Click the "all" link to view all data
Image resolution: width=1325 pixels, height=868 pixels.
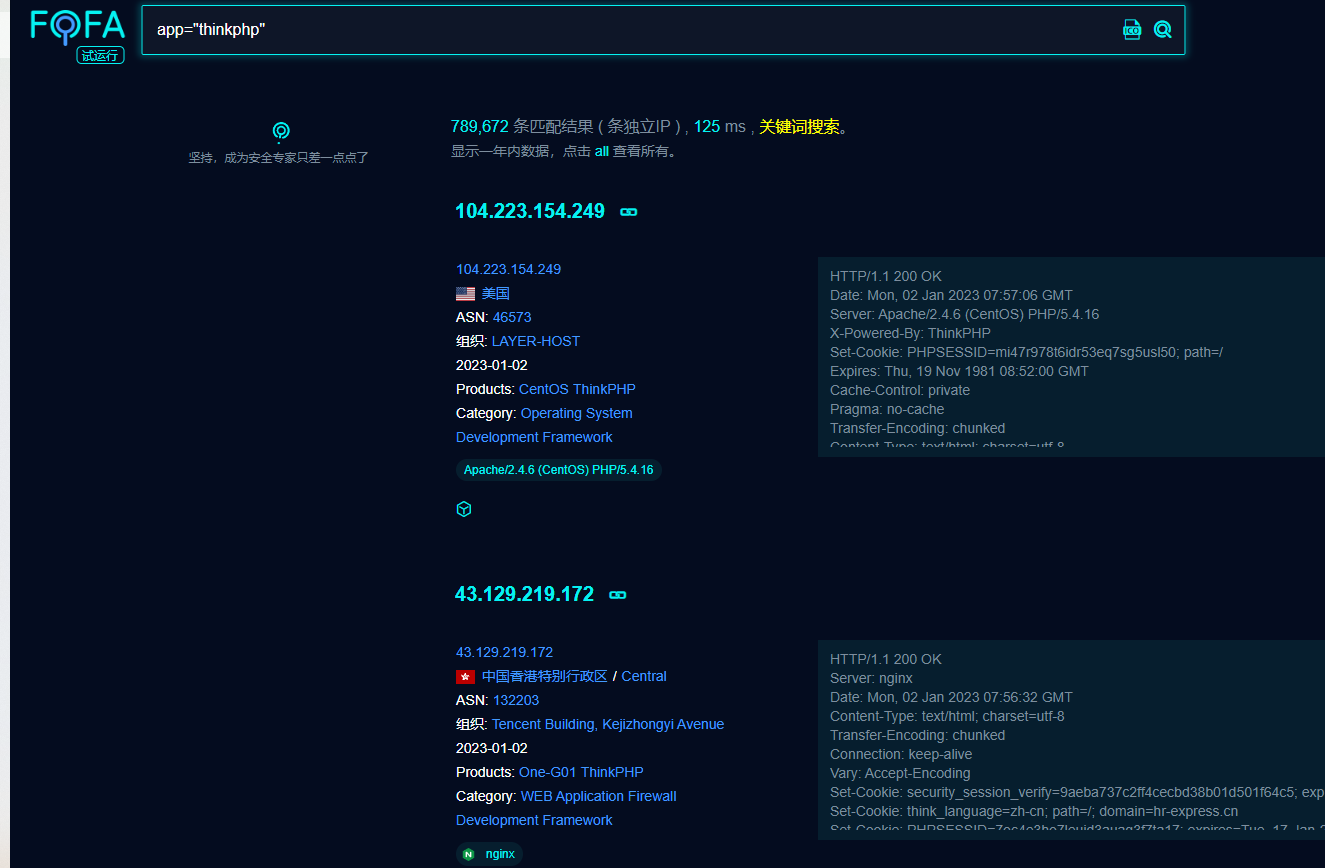tap(602, 152)
